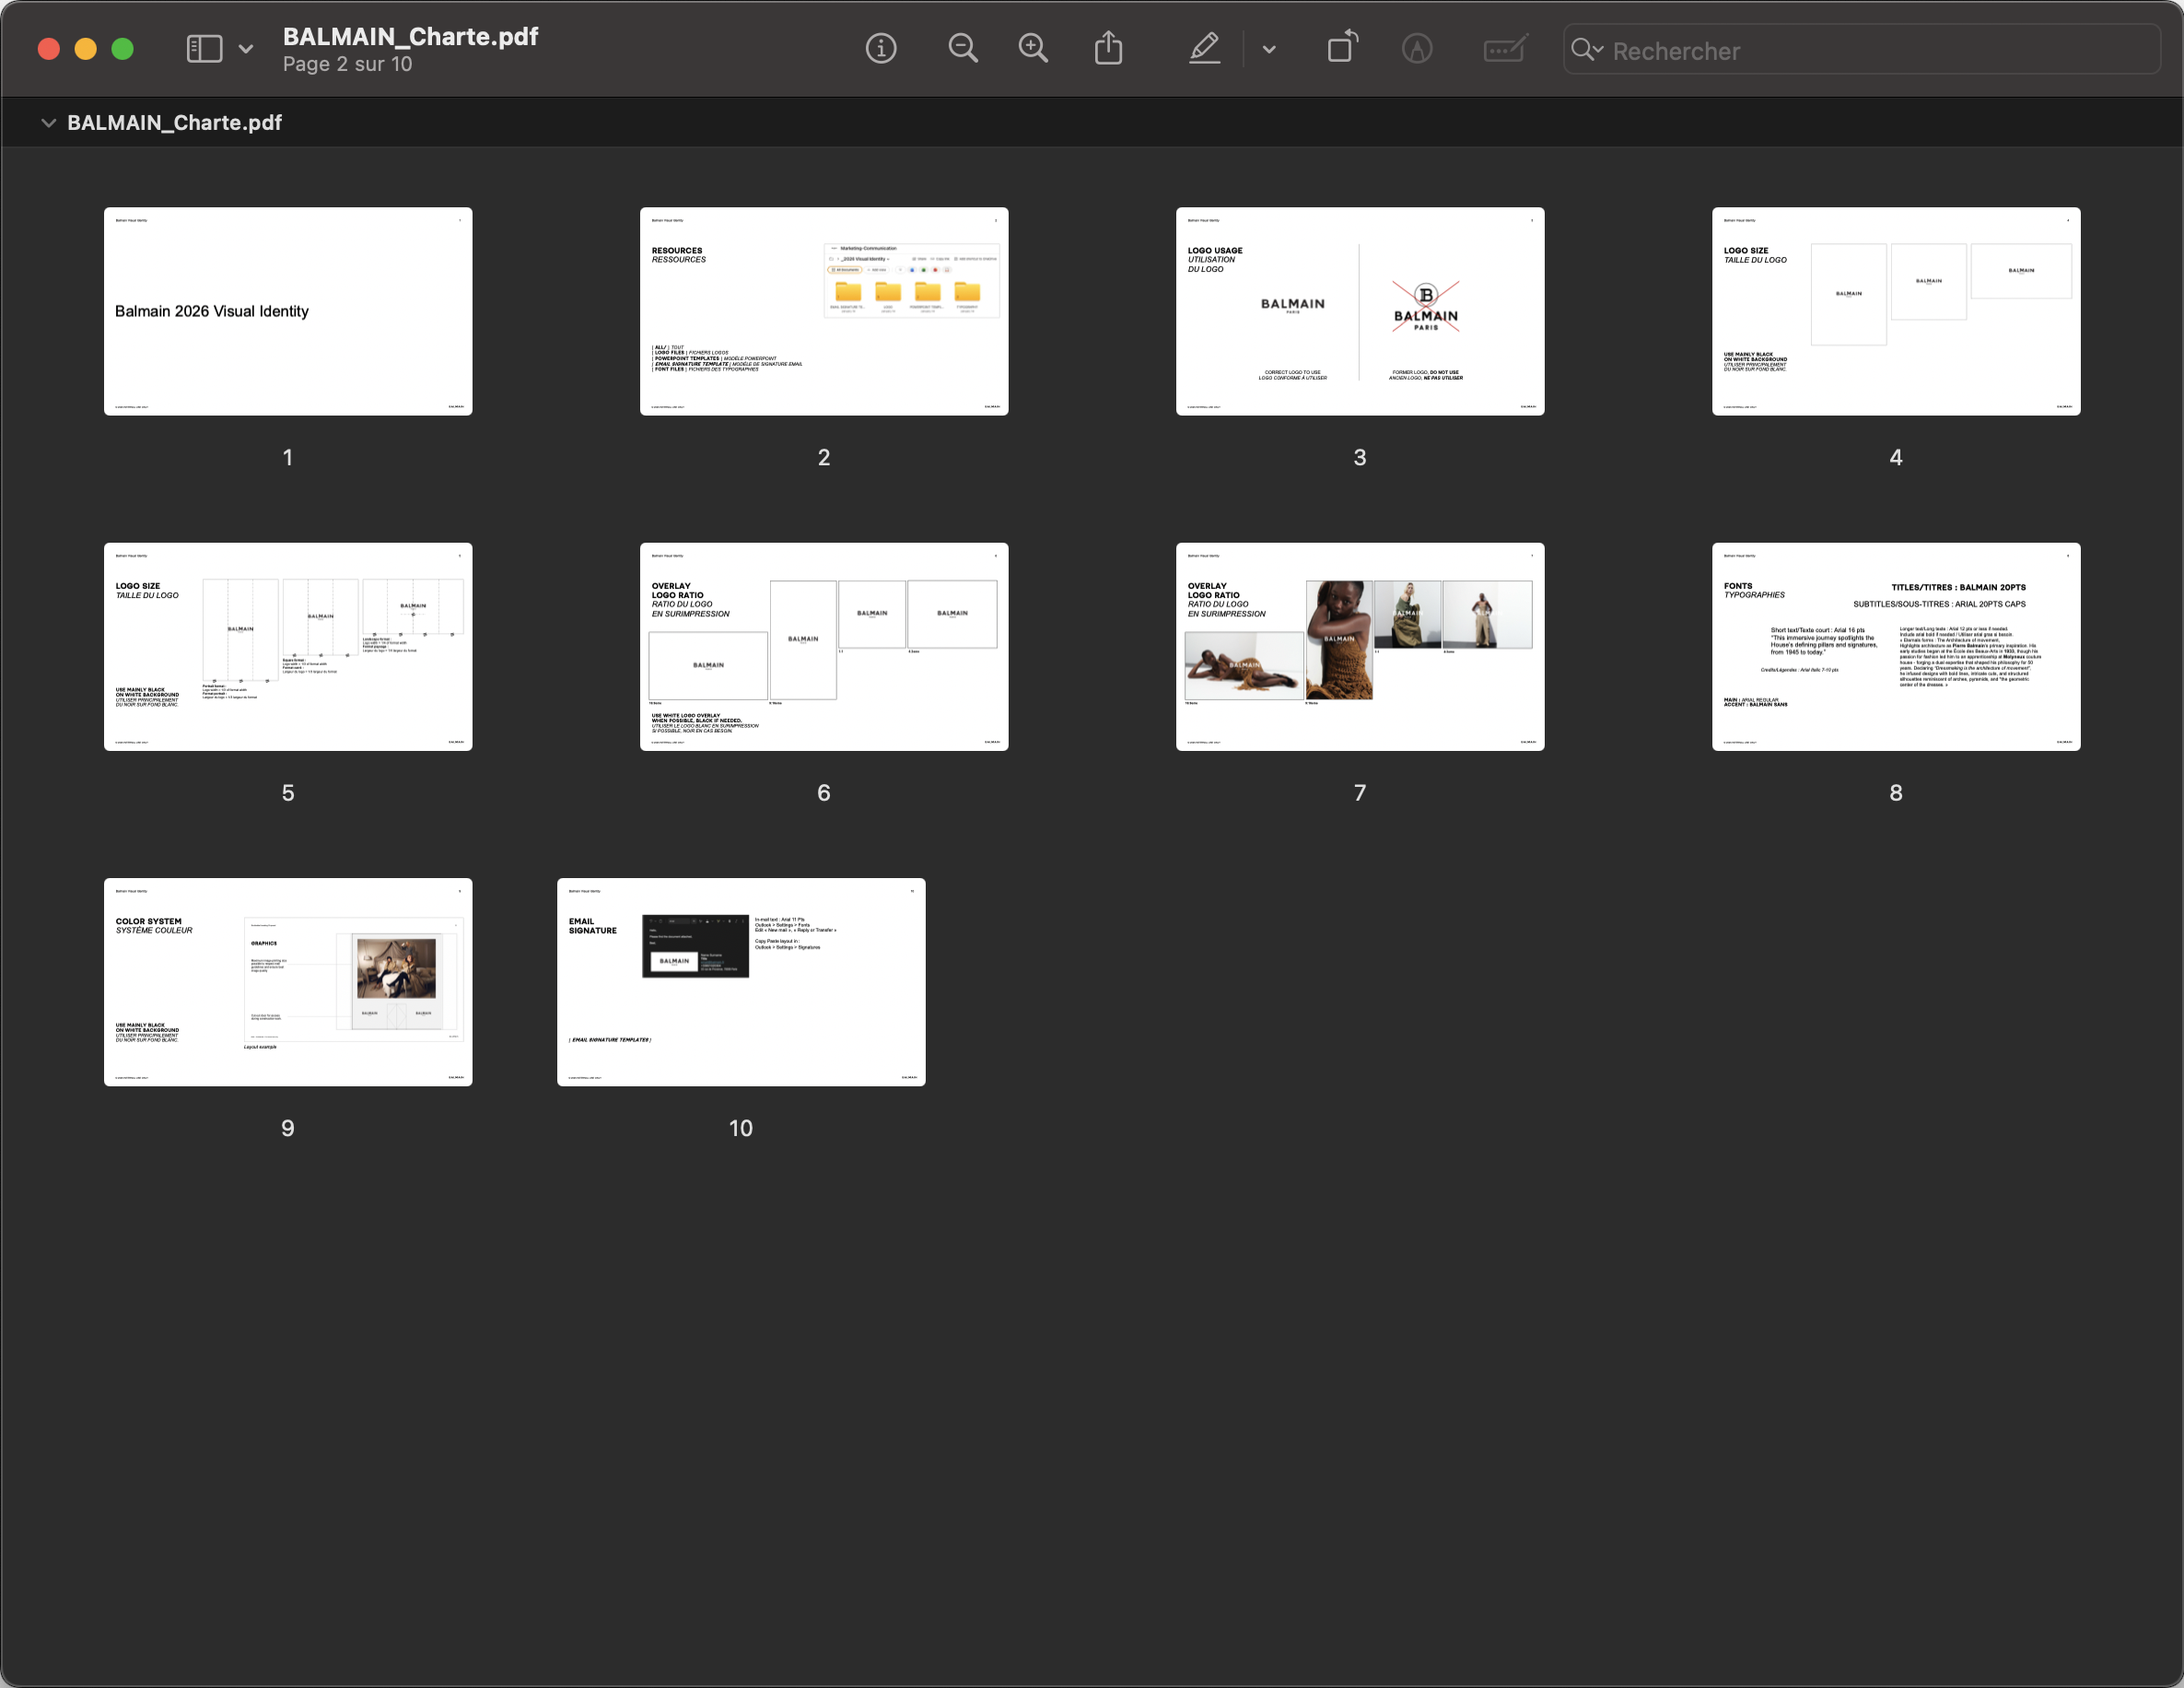This screenshot has height=1688, width=2184.
Task: Click the page number label 8
Action: tap(1896, 793)
